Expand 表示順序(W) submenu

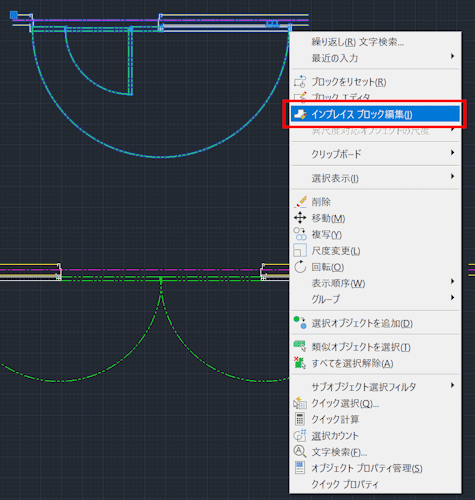tap(375, 283)
